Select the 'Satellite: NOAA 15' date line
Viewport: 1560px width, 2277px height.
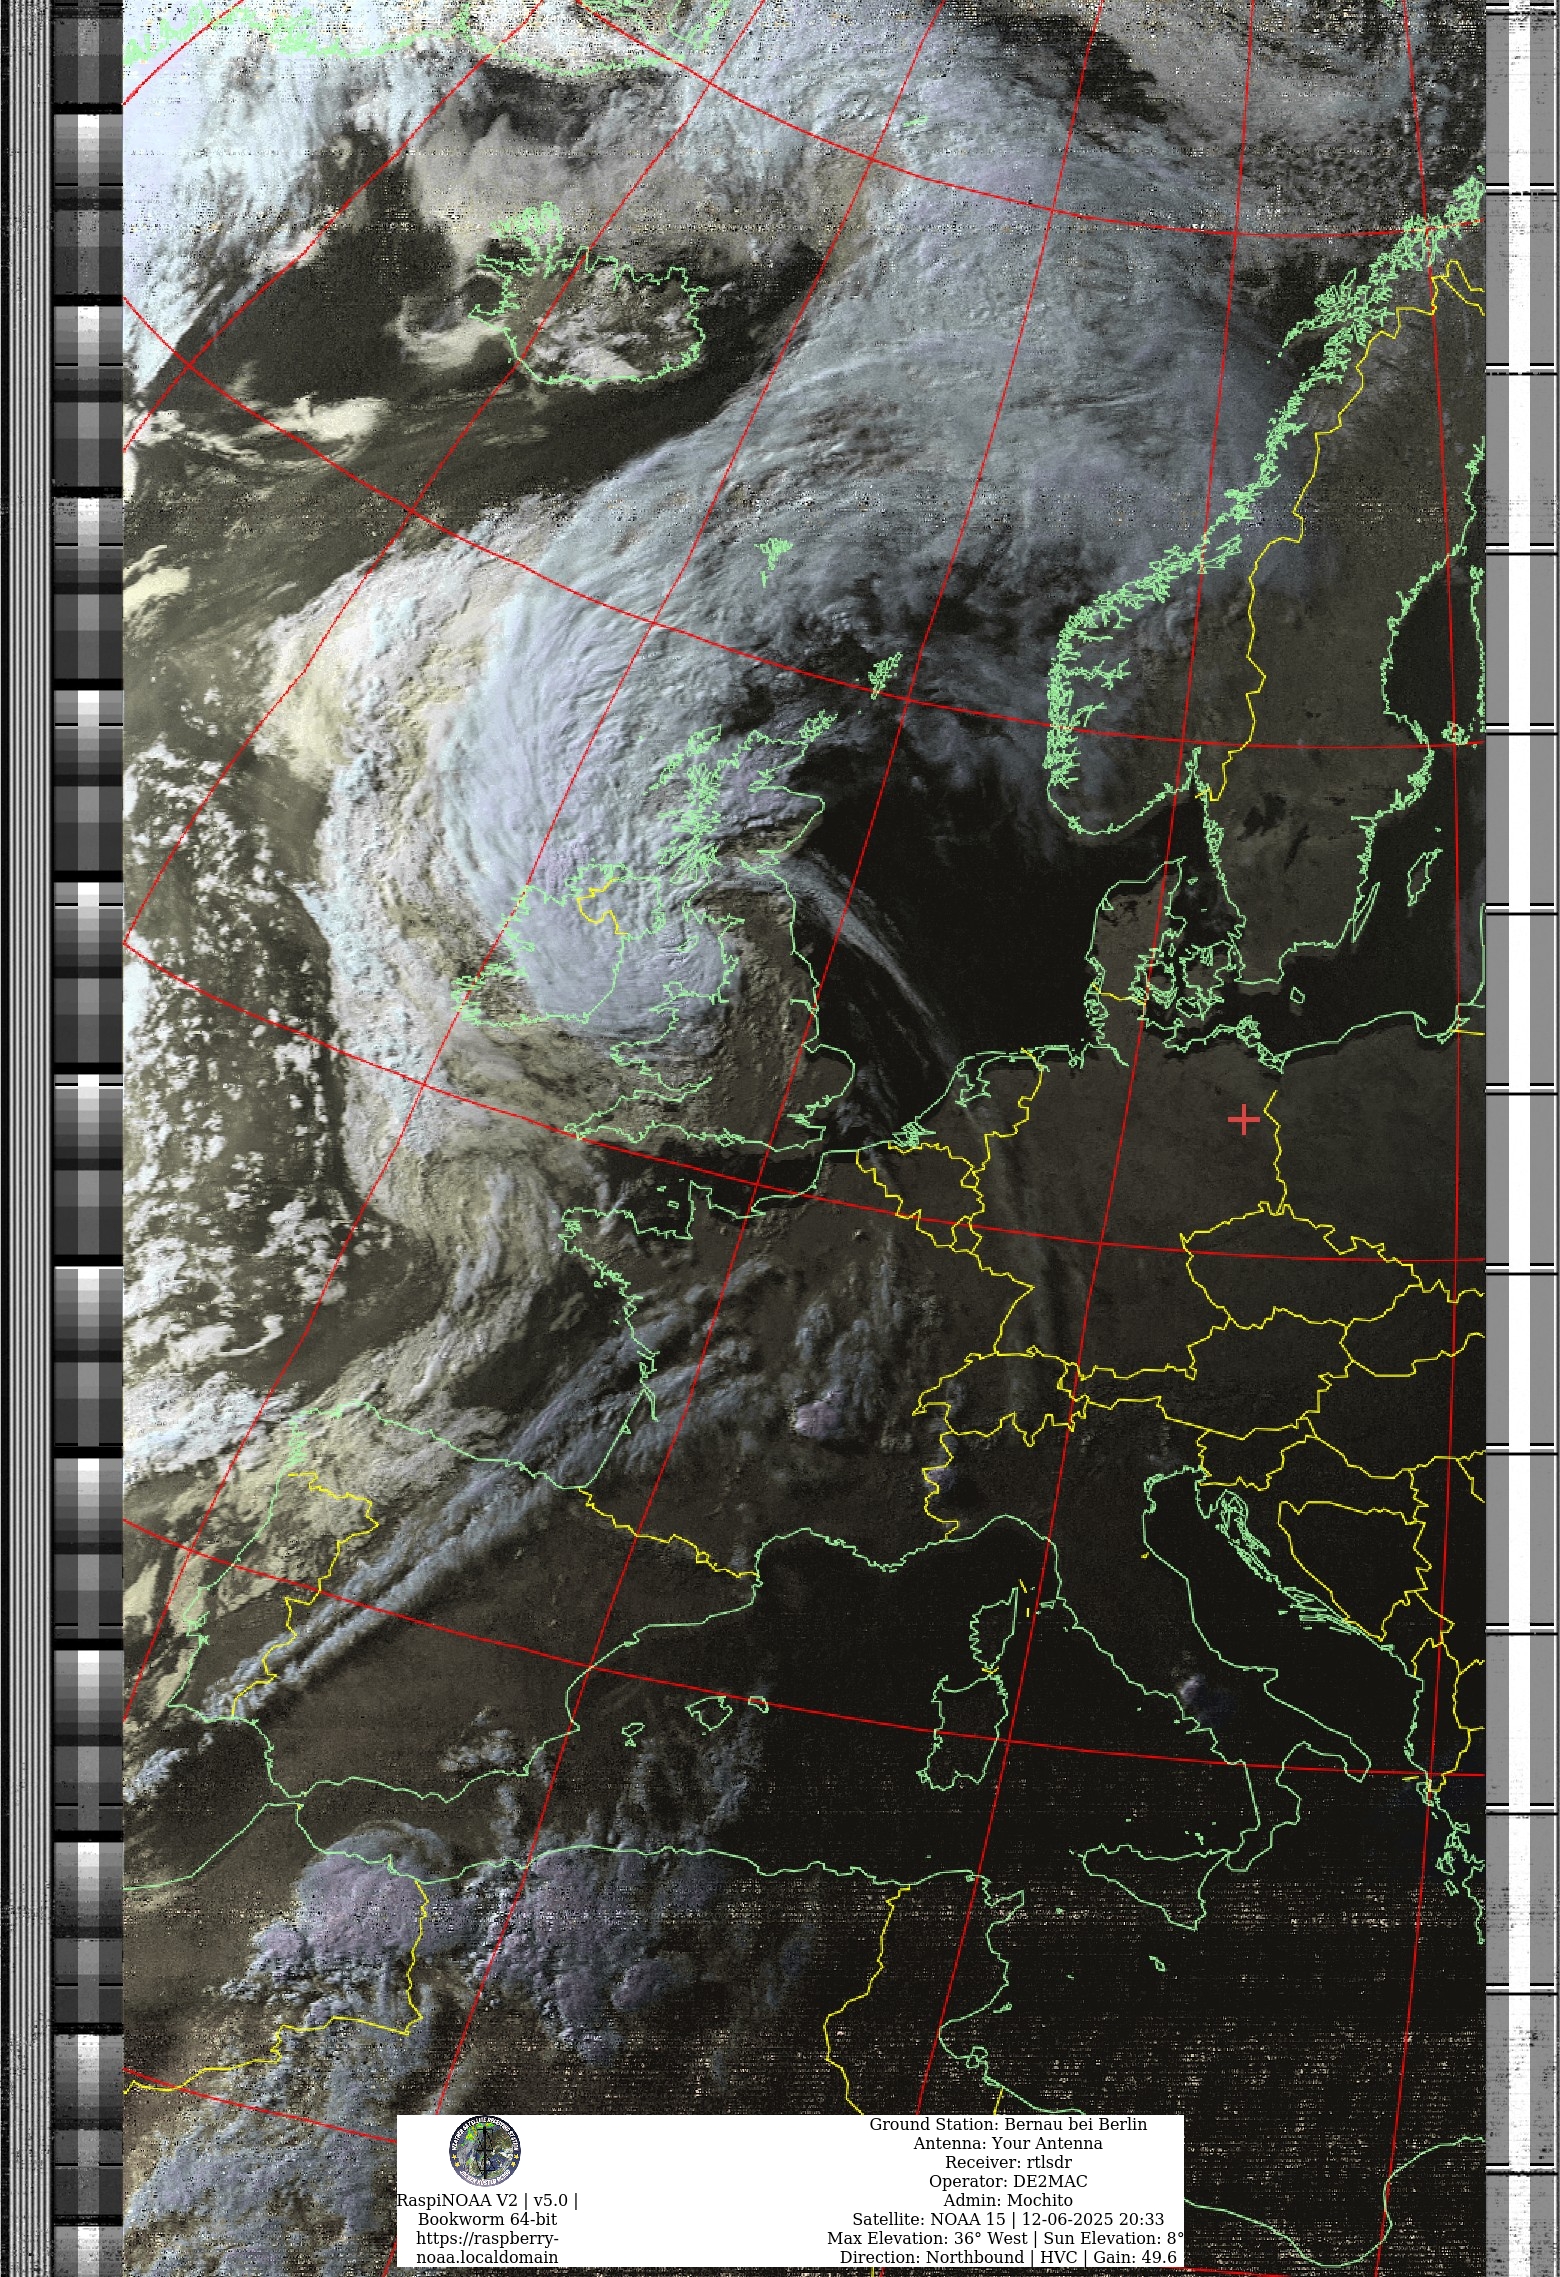pos(1008,2219)
